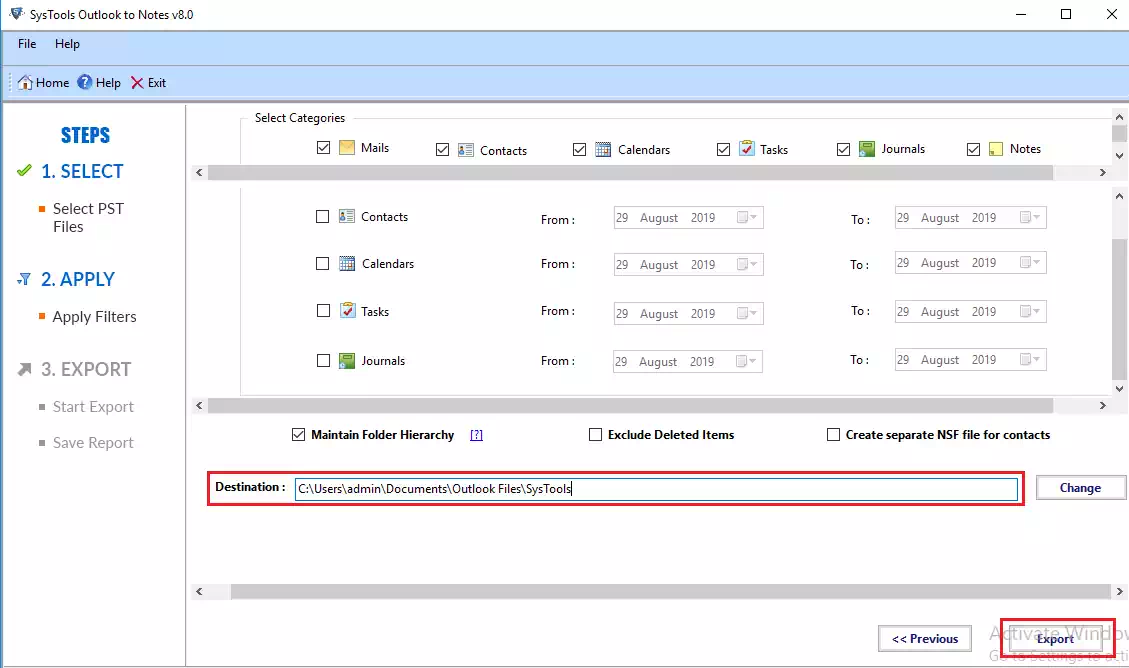Enable the Calendars date filter checkbox
Screen dimensions: 1129x668
pyautogui.click(x=323, y=263)
